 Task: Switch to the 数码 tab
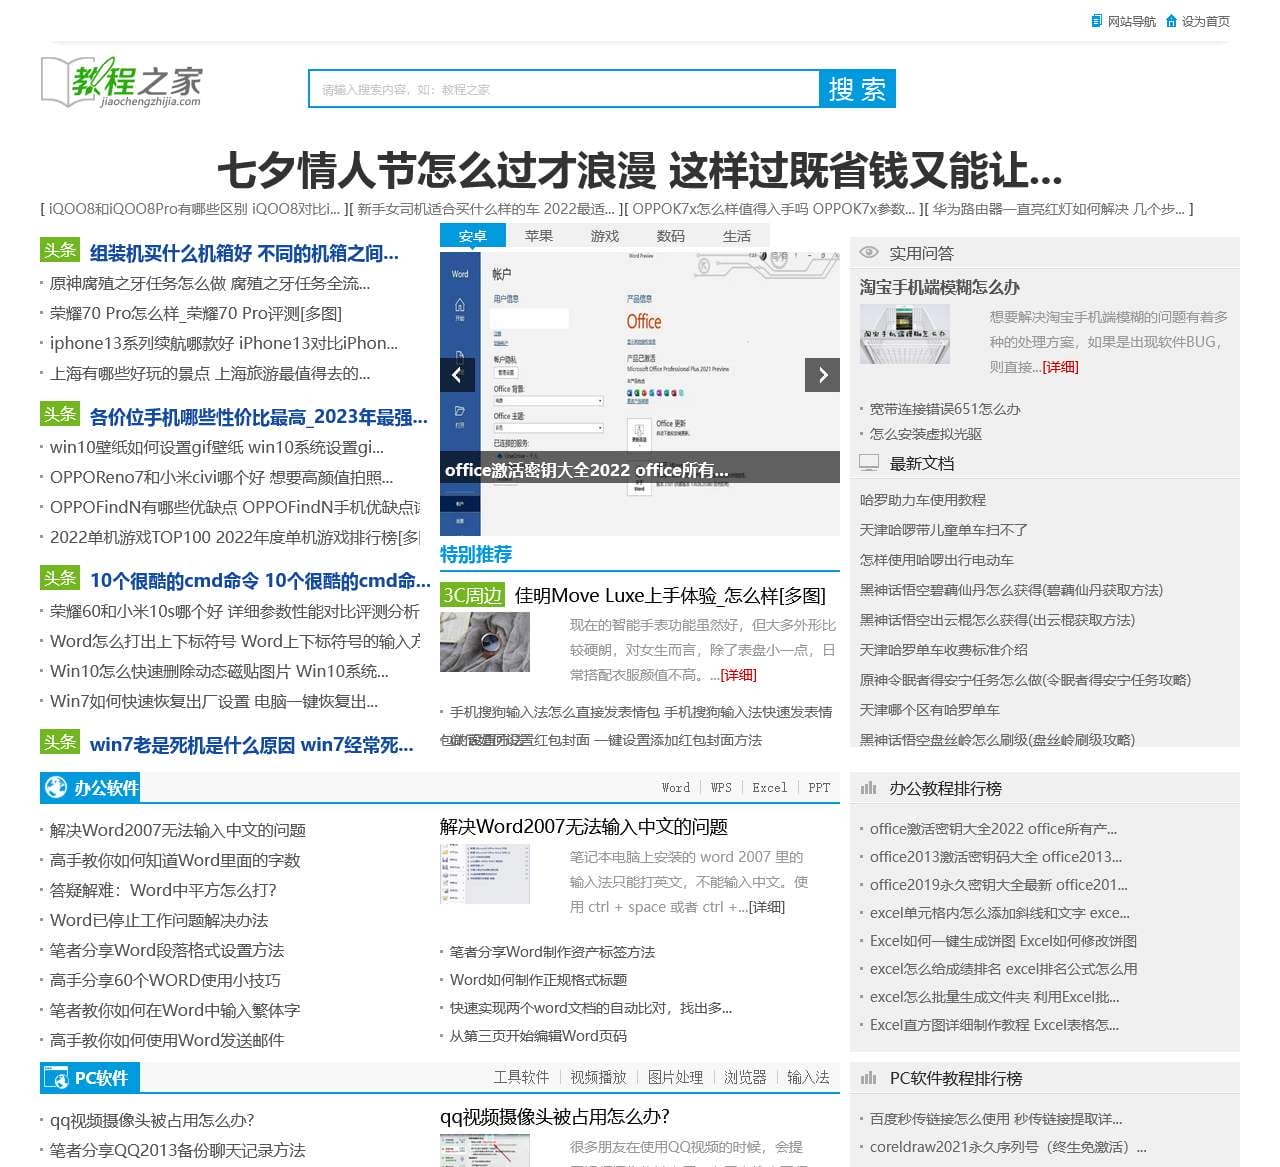671,236
